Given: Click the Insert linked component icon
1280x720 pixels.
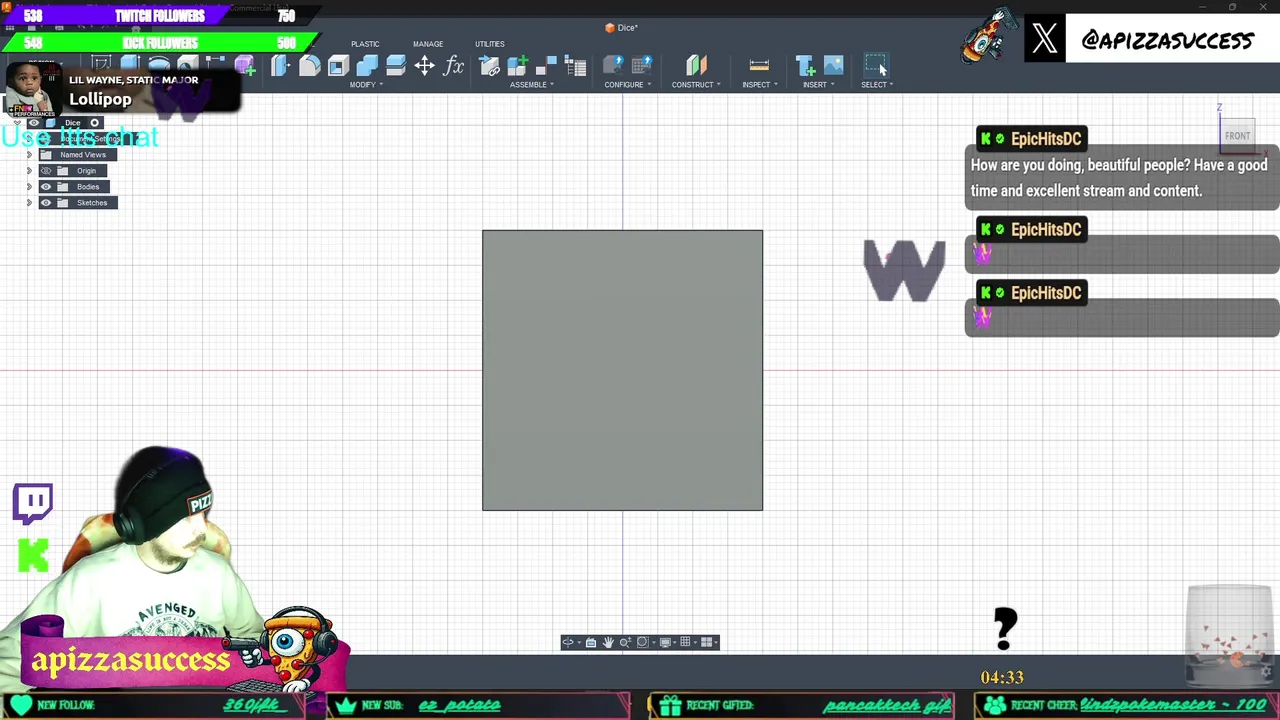Looking at the screenshot, I should 490,66.
